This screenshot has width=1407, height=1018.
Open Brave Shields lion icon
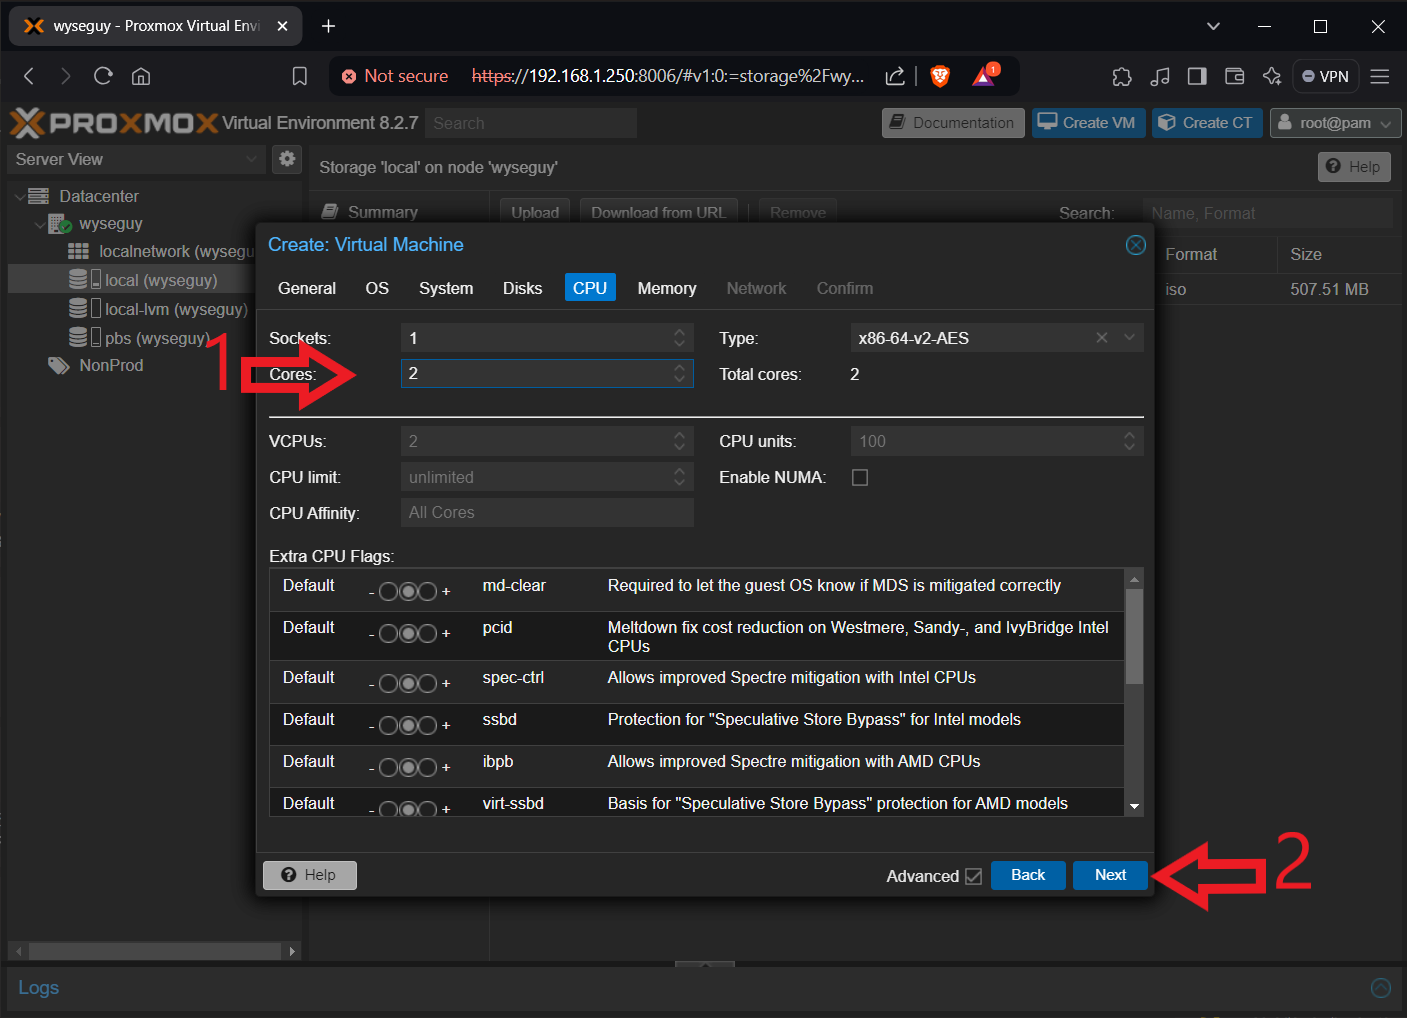940,76
